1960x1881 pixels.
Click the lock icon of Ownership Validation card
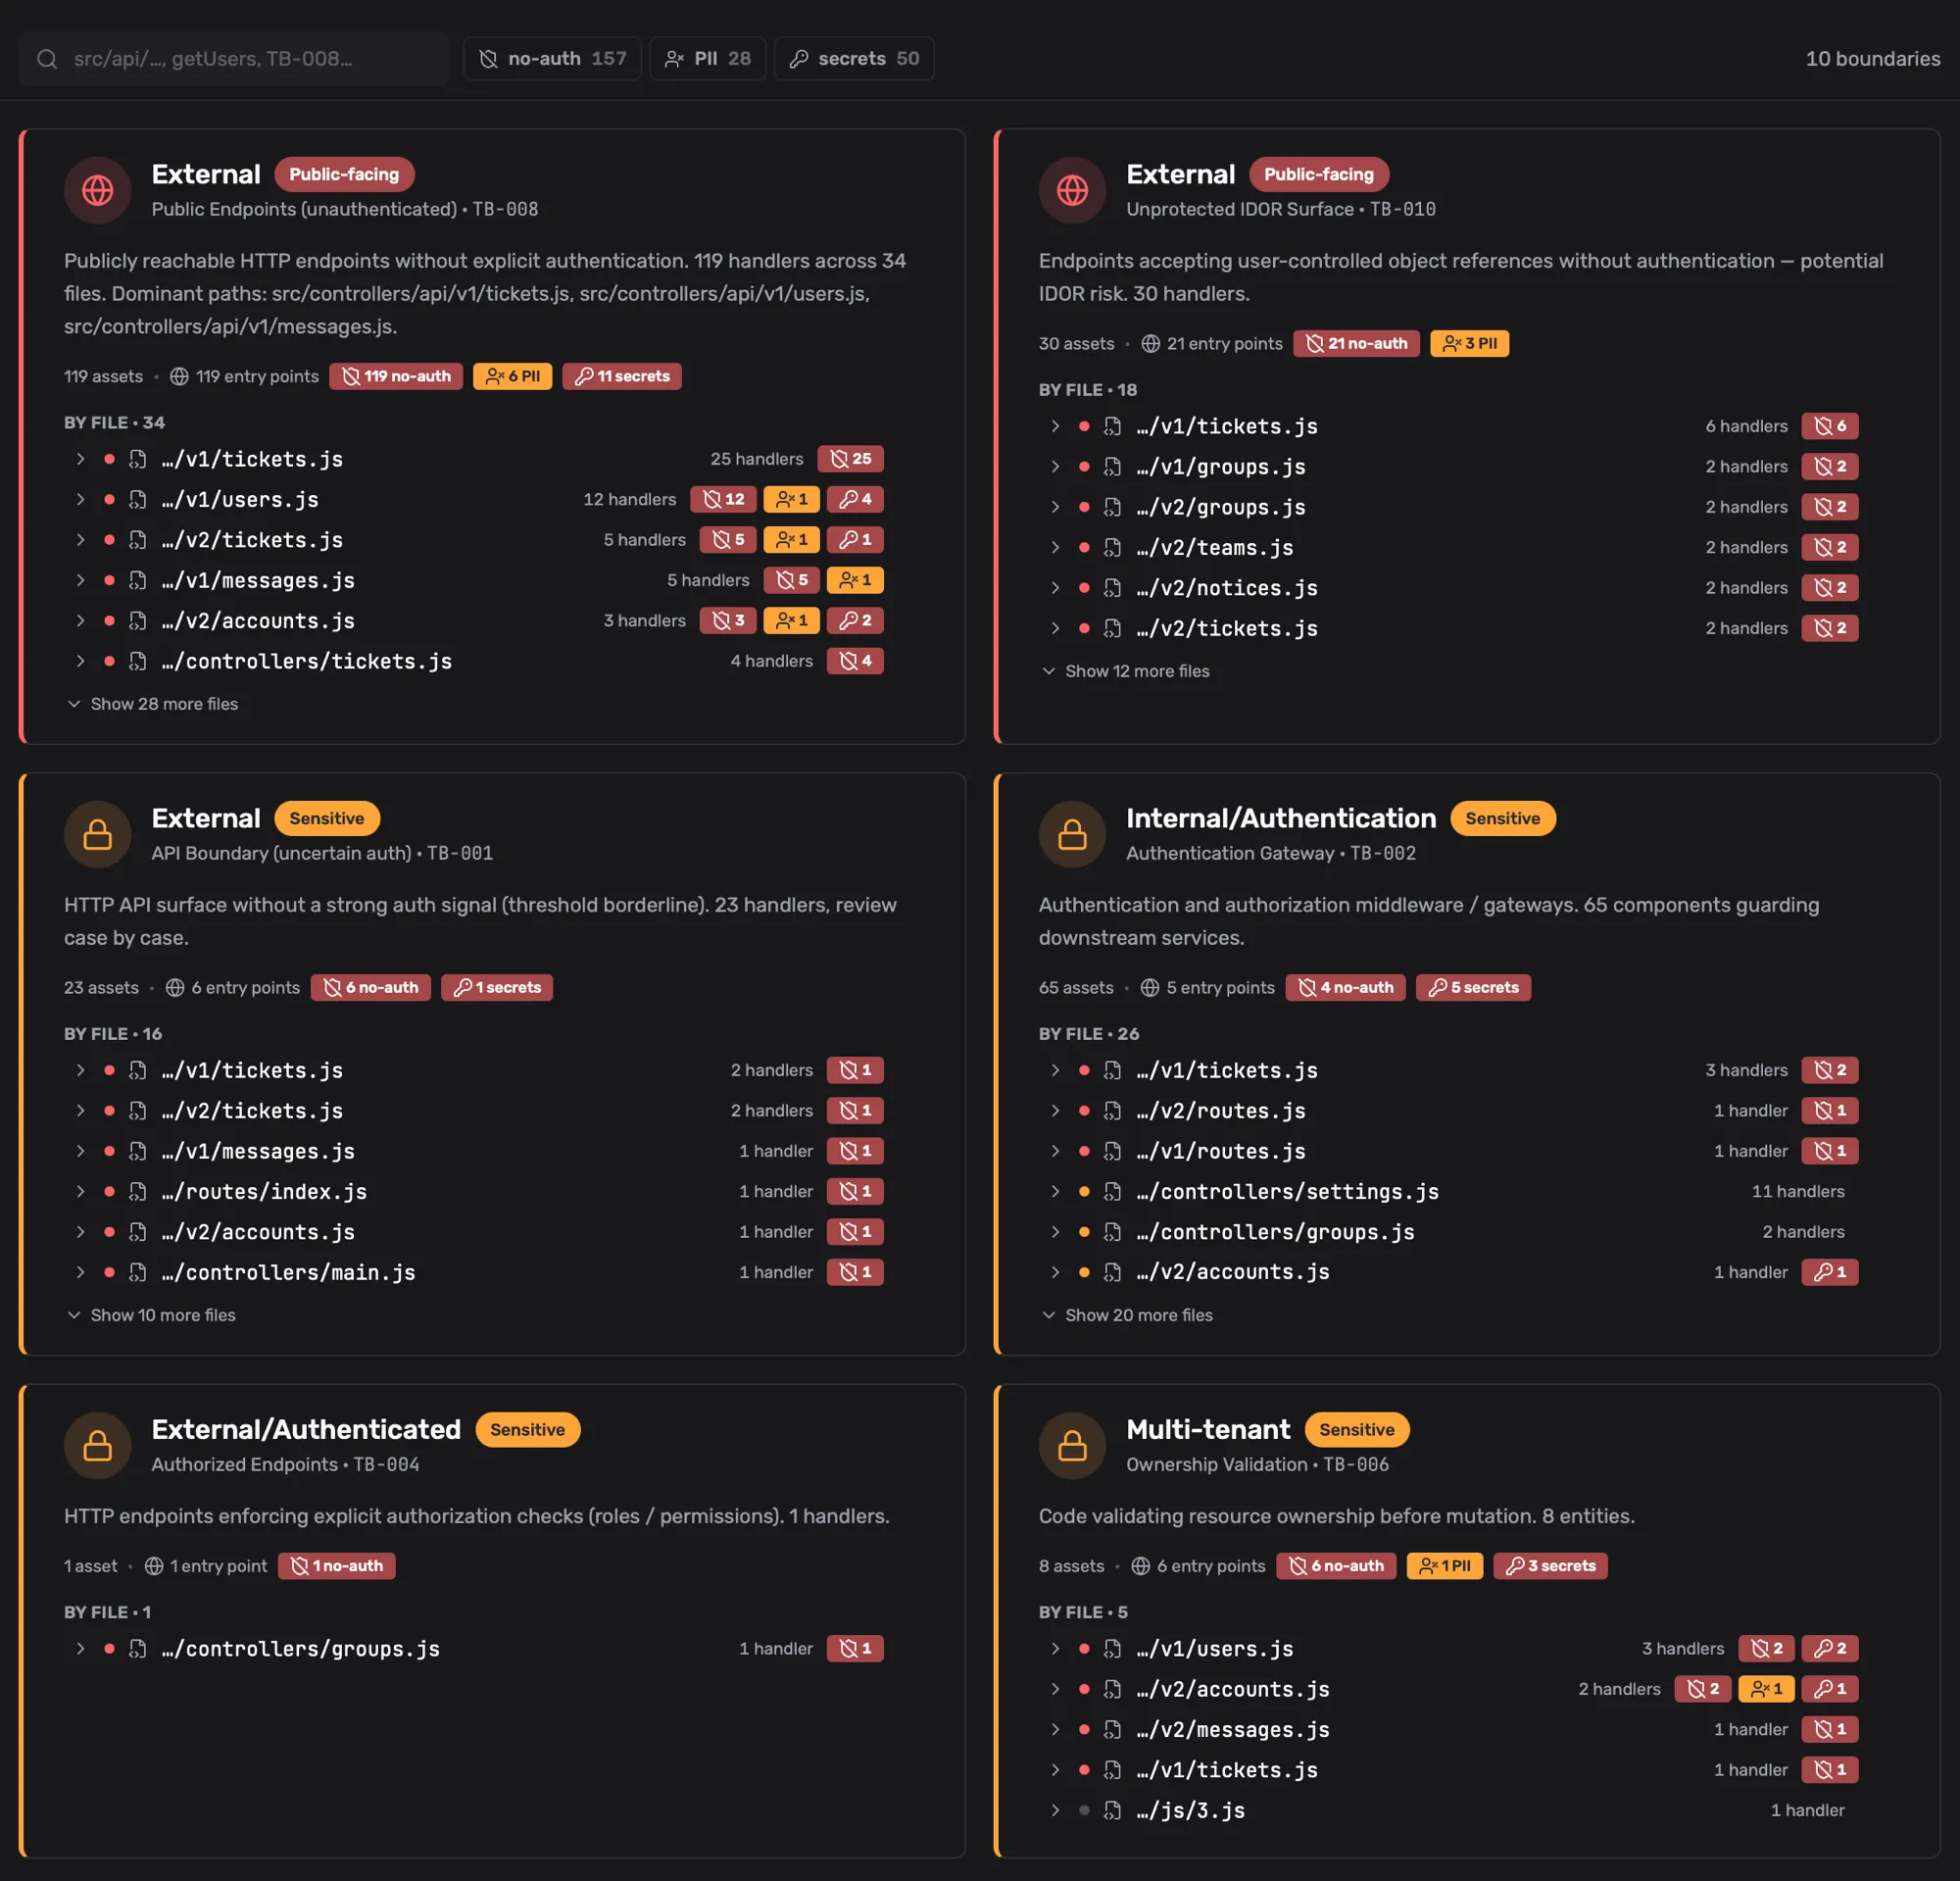coord(1072,1445)
